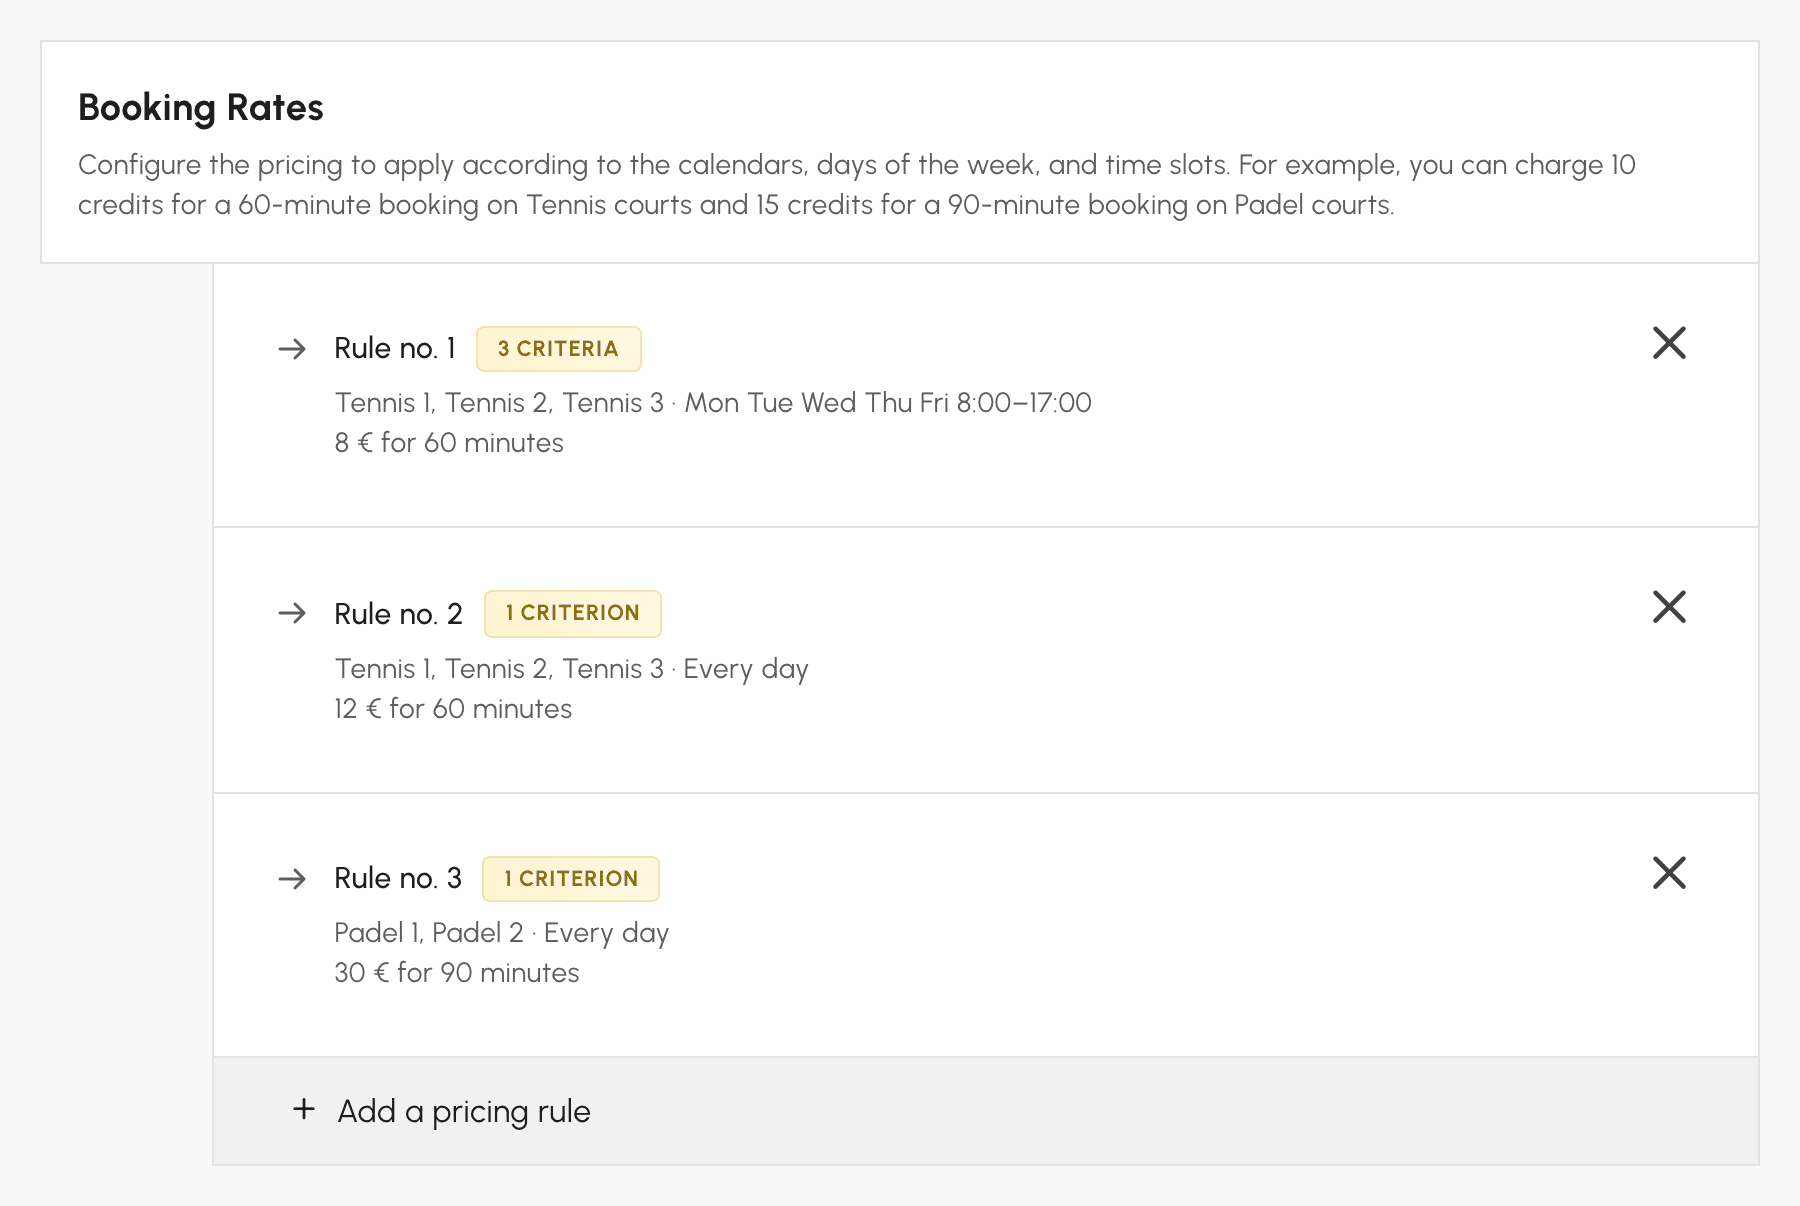Select the 8 € for 60 minutes price
The image size is (1800, 1206).
[x=449, y=443]
